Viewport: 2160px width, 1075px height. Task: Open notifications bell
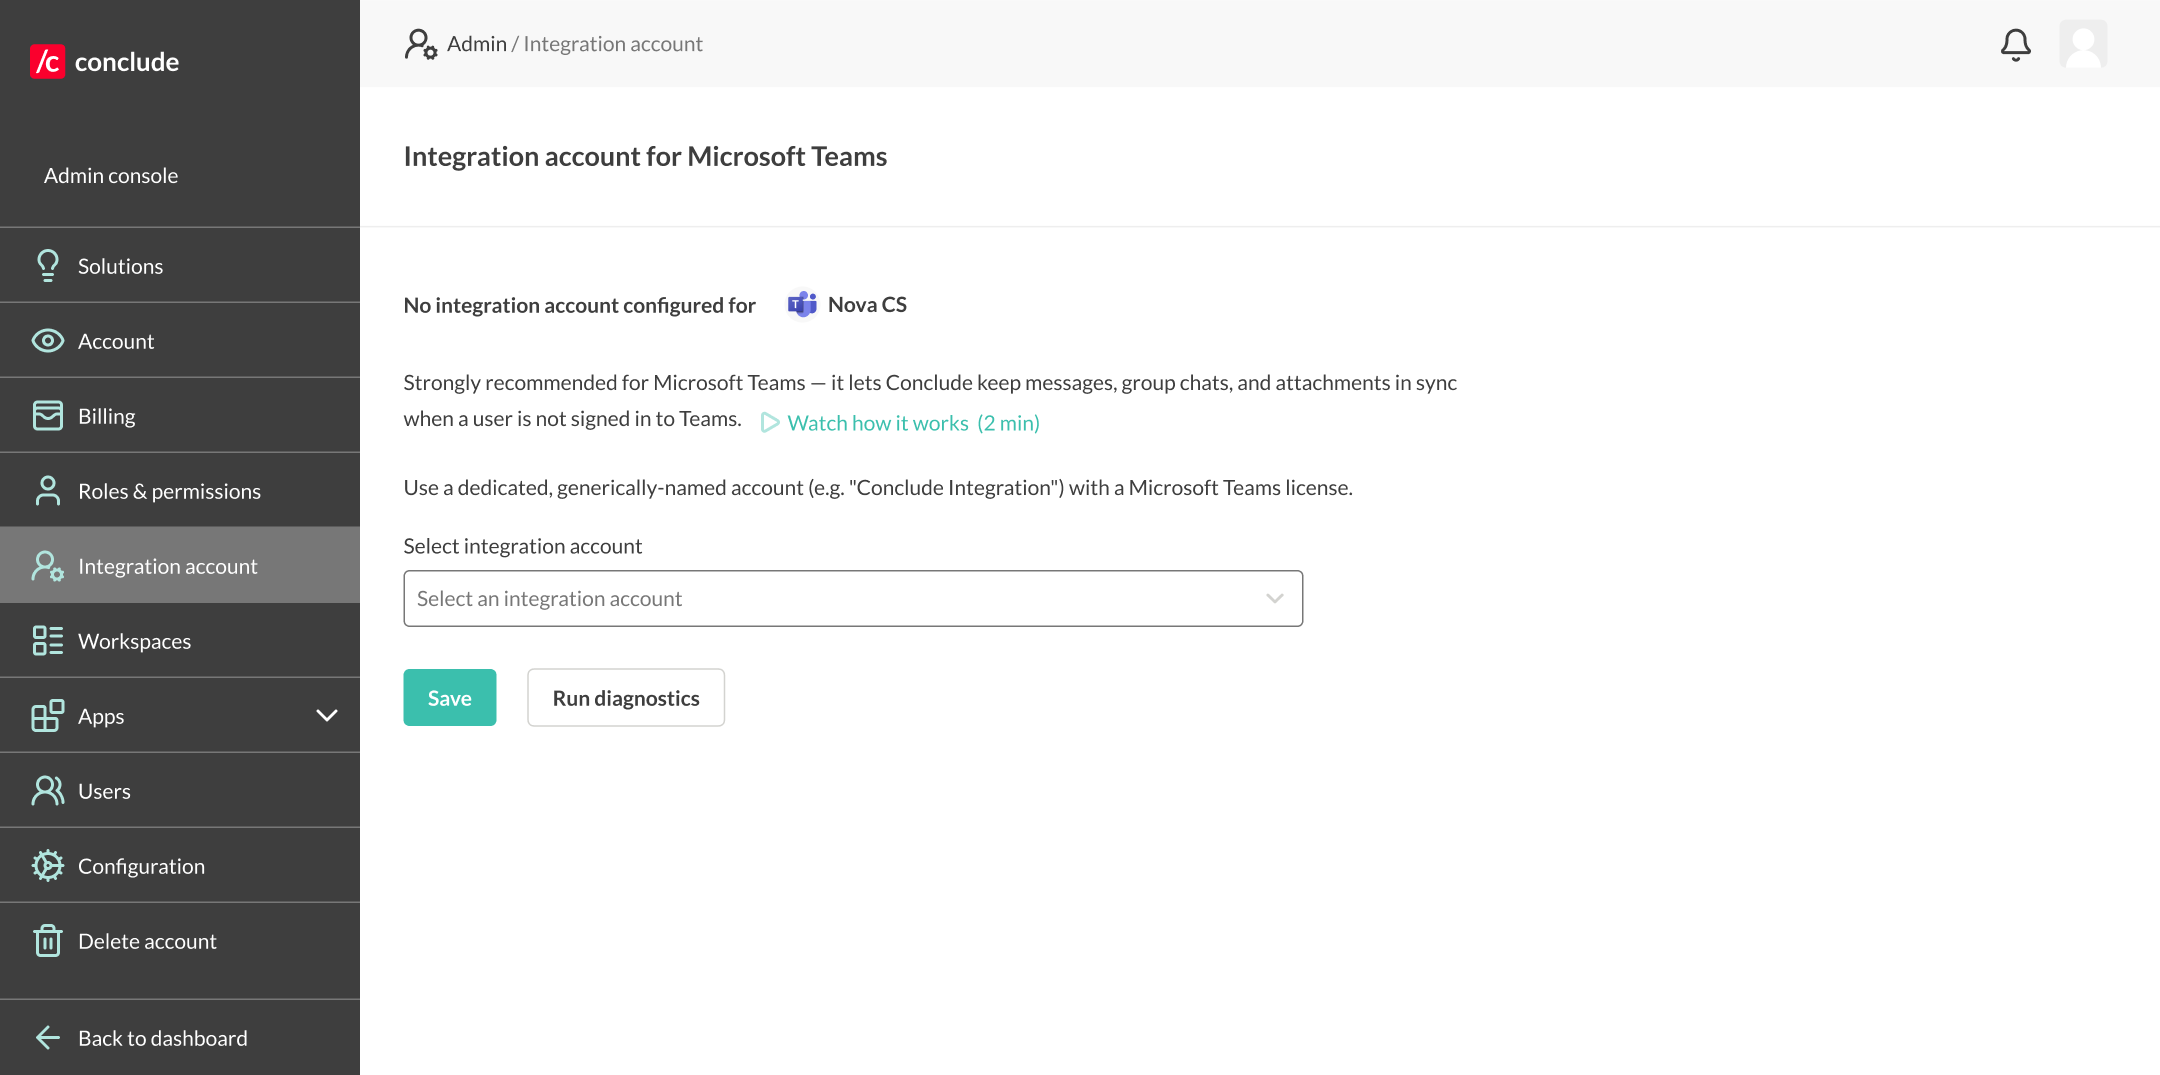pyautogui.click(x=2015, y=44)
